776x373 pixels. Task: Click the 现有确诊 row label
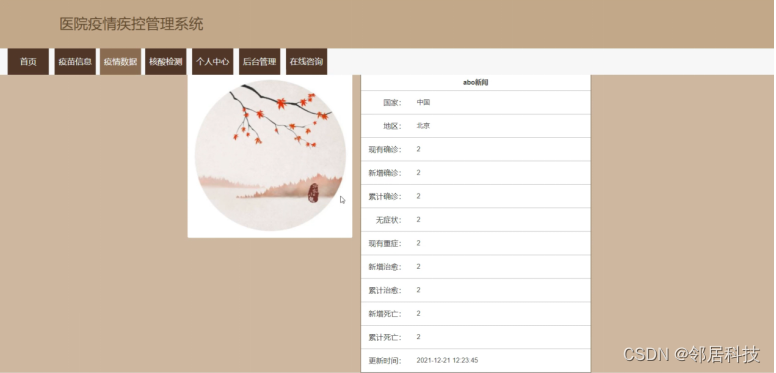385,149
